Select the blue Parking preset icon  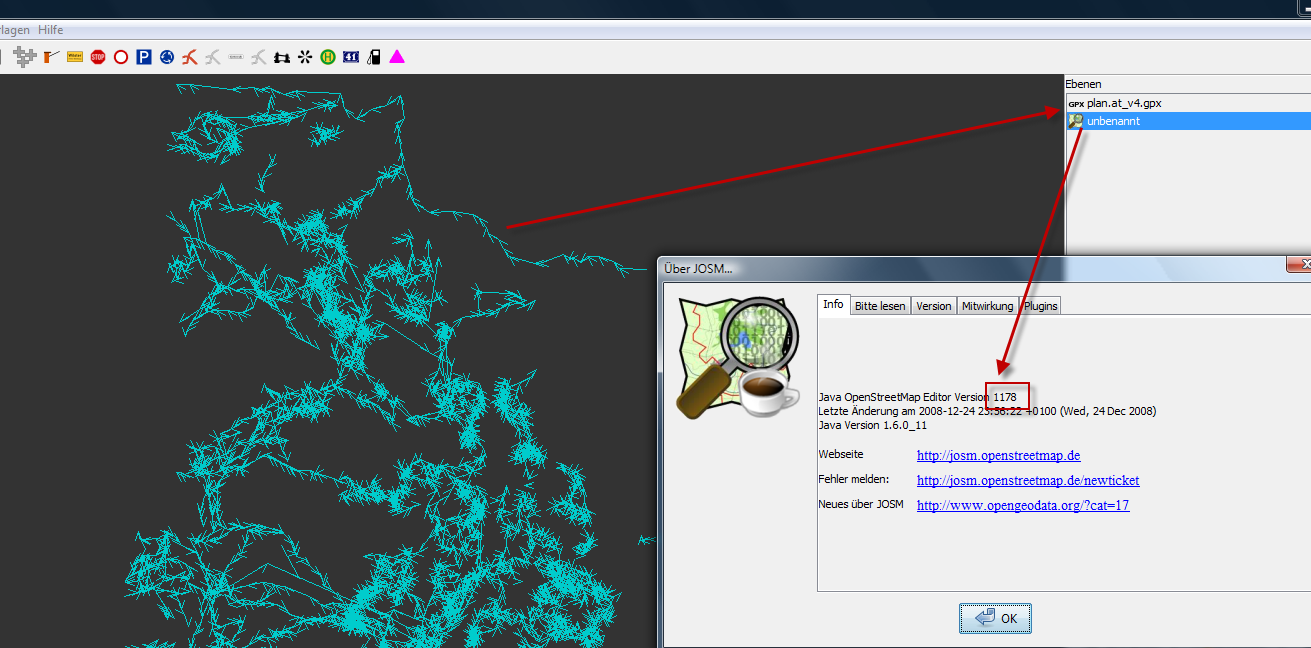point(144,57)
